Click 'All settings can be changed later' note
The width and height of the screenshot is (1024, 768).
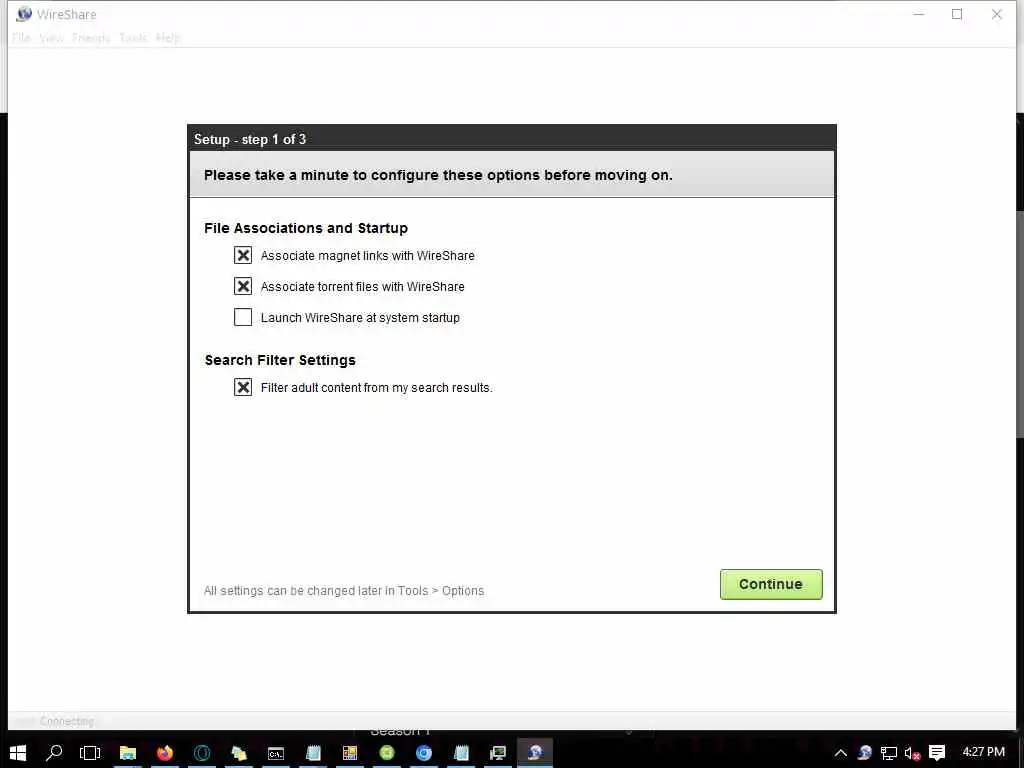point(344,590)
